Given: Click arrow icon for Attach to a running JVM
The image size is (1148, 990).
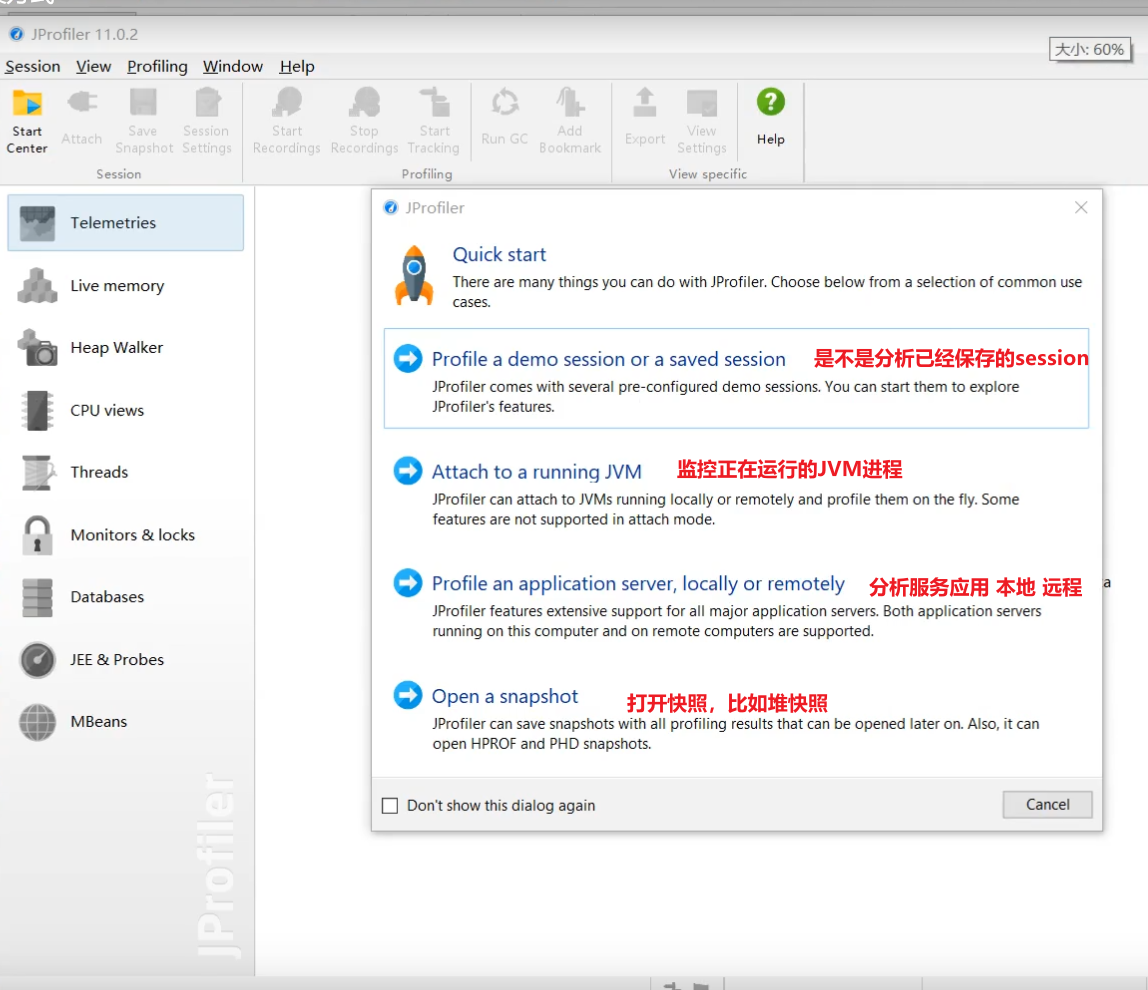Looking at the screenshot, I should [x=408, y=471].
